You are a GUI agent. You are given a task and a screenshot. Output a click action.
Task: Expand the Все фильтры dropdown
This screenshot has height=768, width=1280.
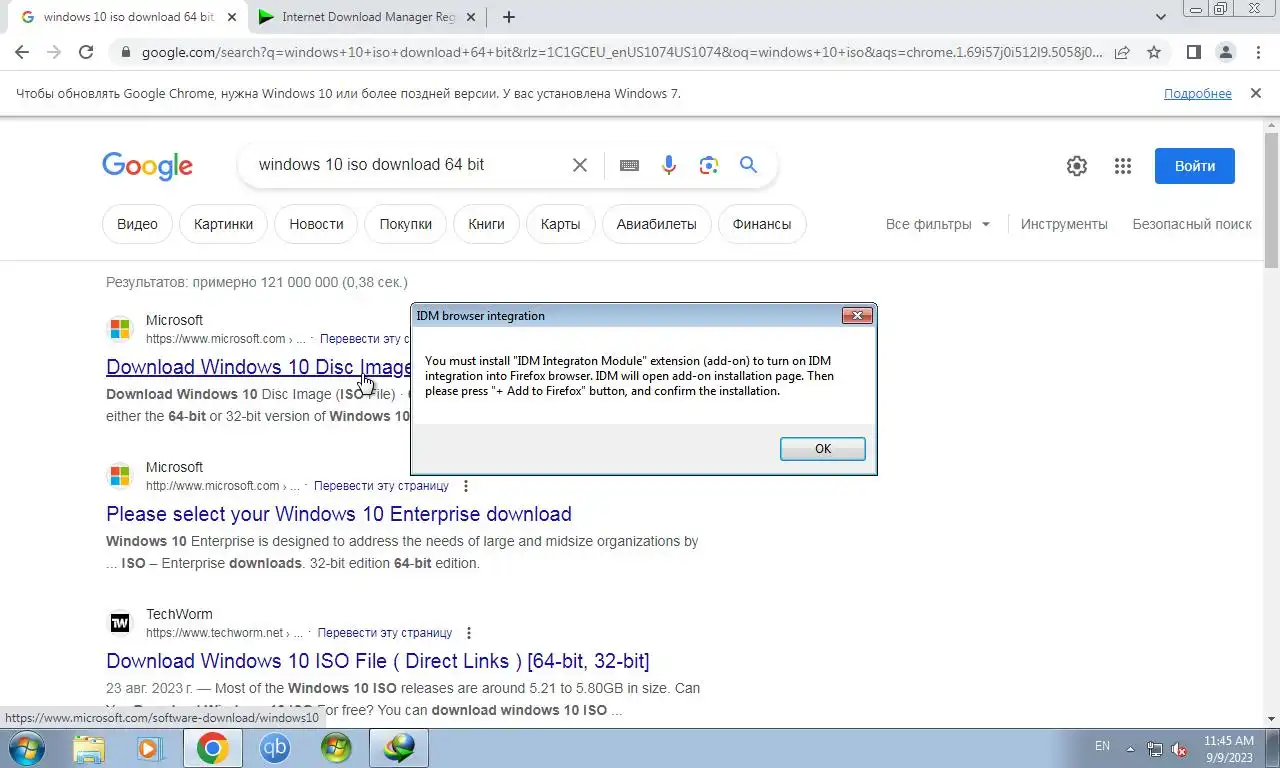tap(937, 224)
